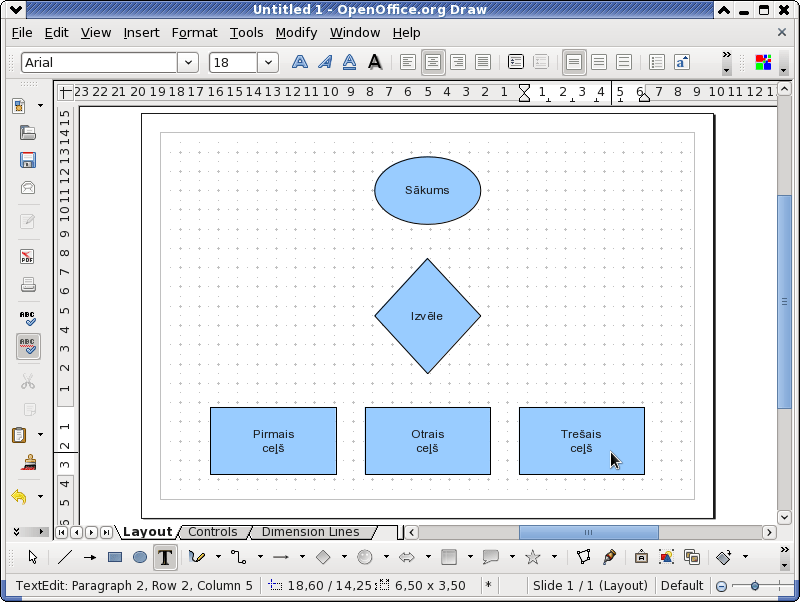
Task: Export directly as PDF
Action: [x=28, y=256]
